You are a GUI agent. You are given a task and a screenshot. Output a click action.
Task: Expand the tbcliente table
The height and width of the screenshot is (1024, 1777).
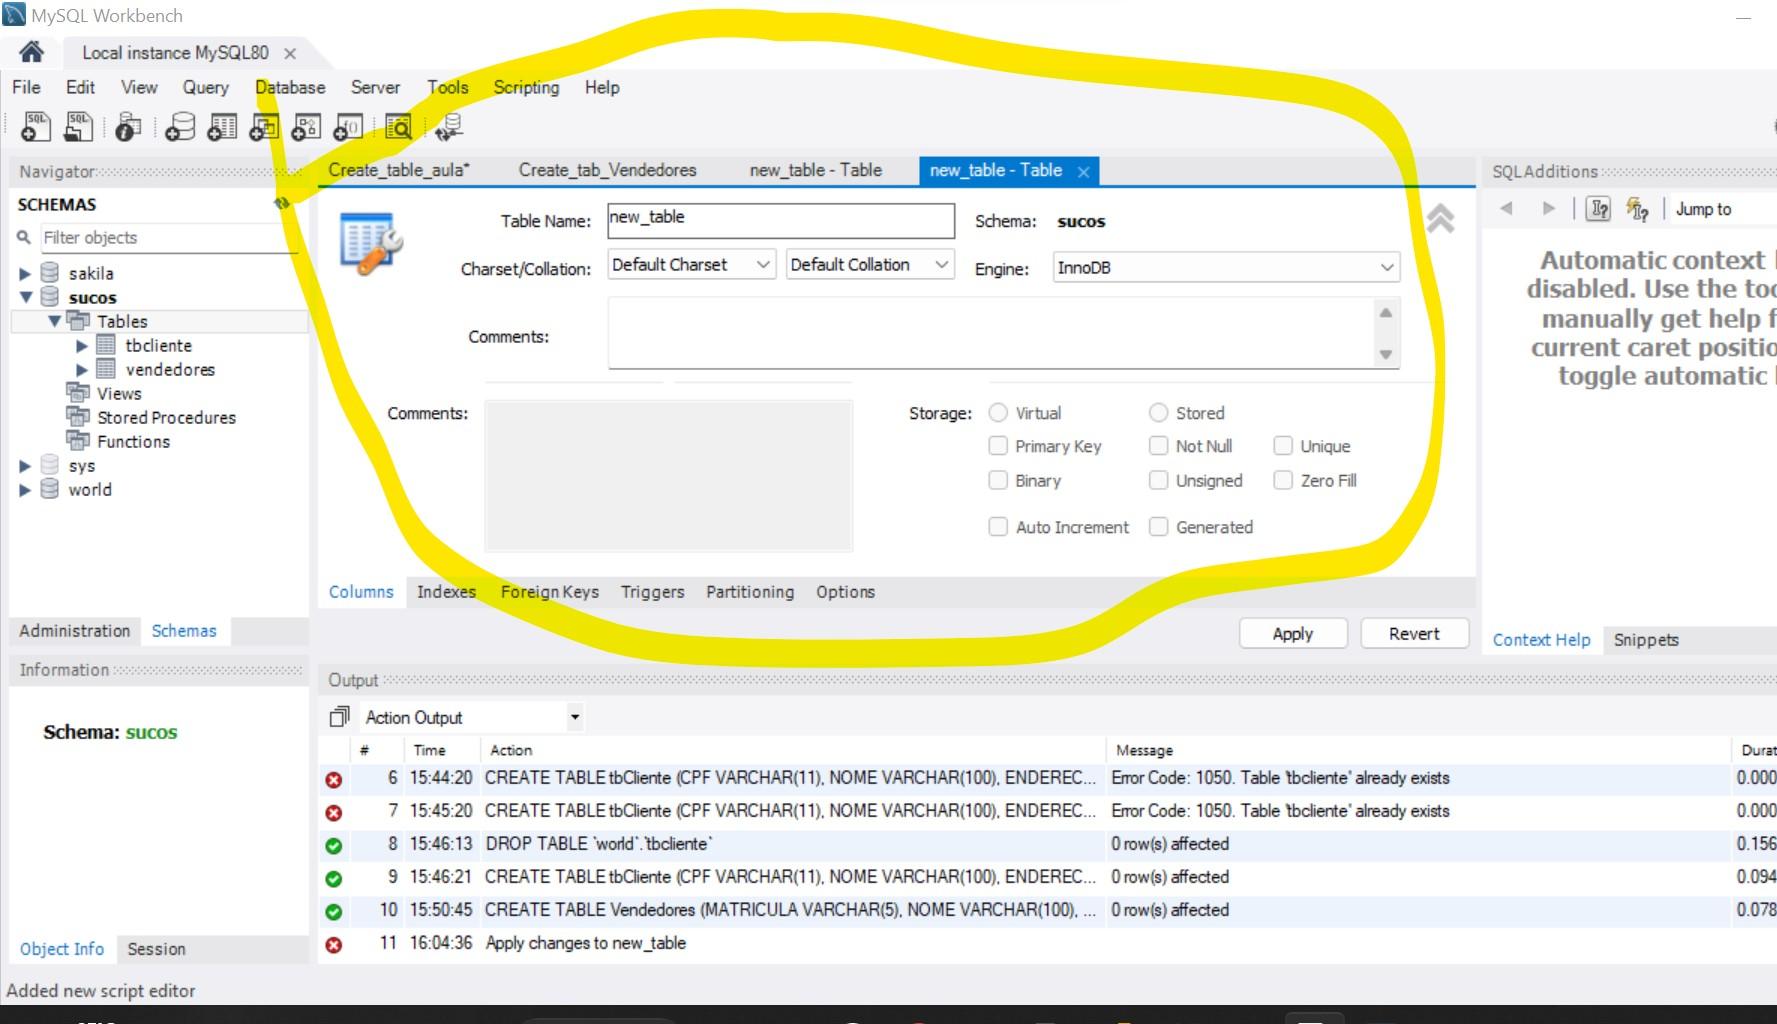coord(82,346)
